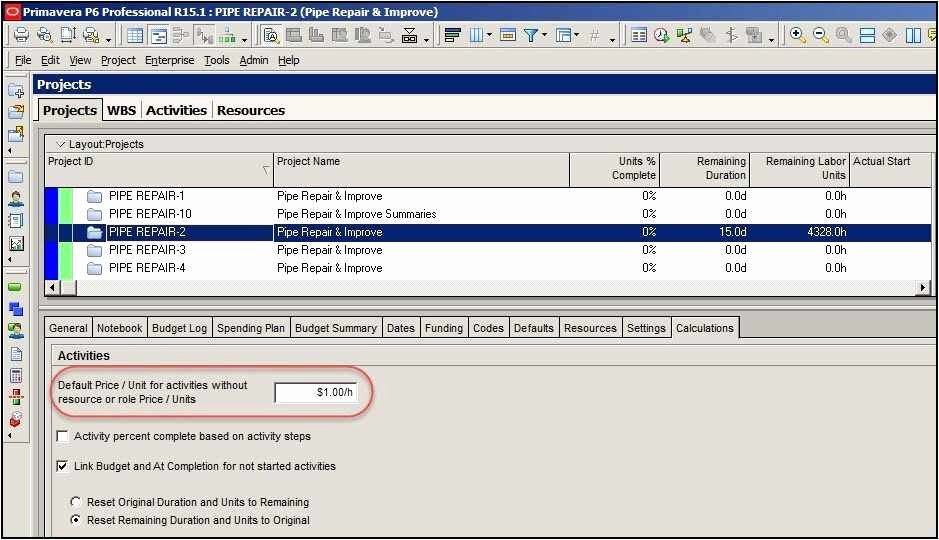Click the horizontal scrollbar left arrow
The height and width of the screenshot is (540, 939).
53,288
